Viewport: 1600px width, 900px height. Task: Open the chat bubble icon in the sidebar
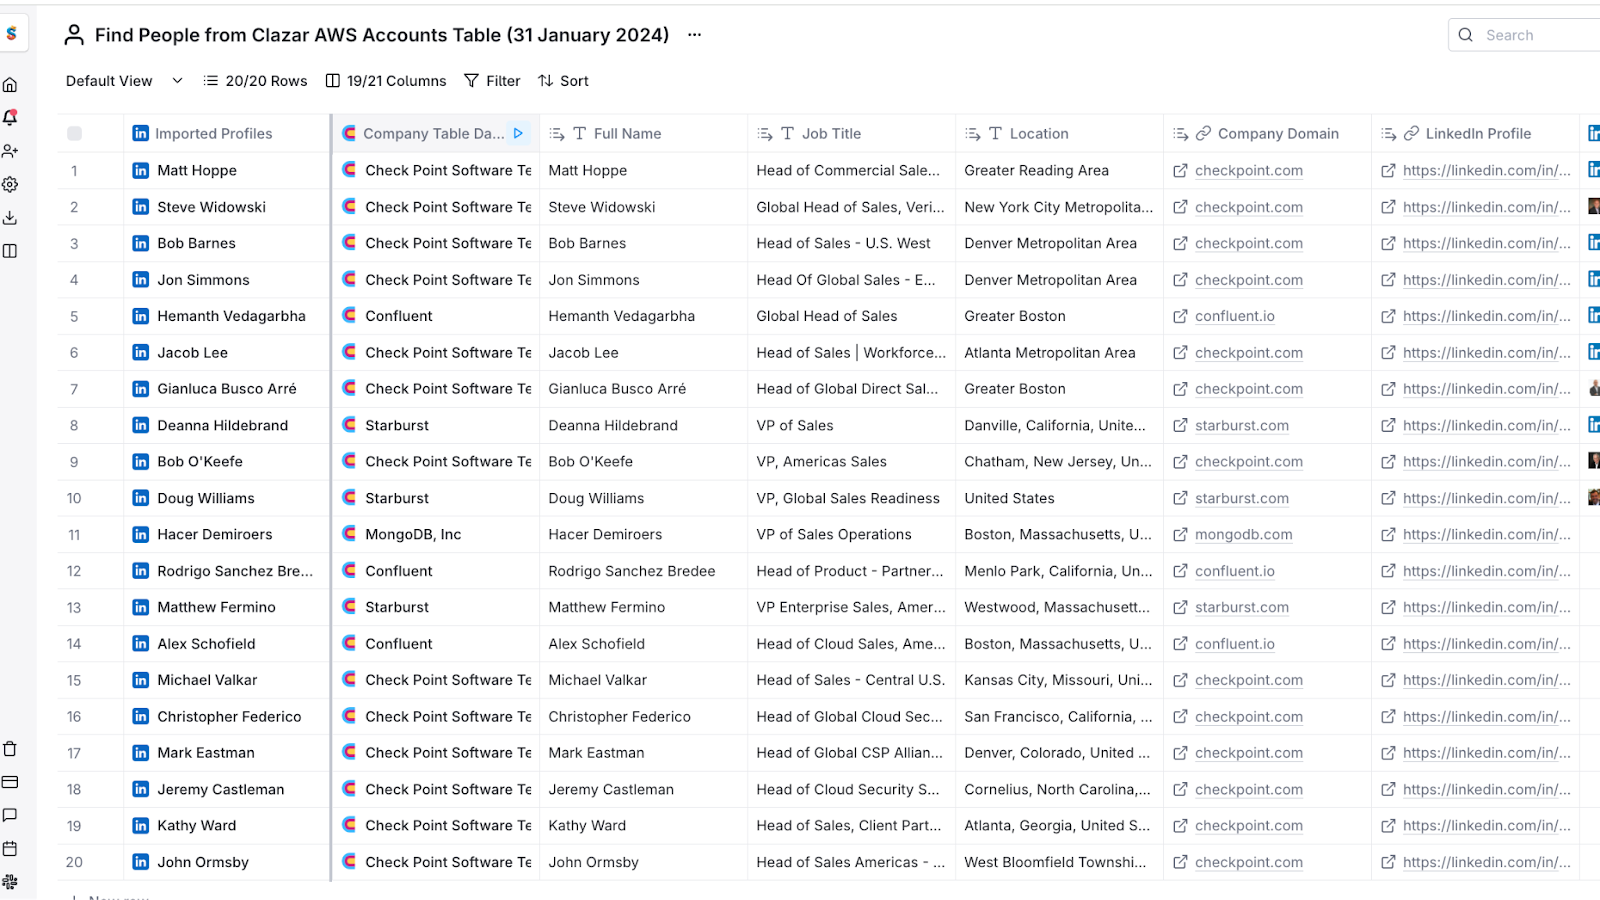10,815
